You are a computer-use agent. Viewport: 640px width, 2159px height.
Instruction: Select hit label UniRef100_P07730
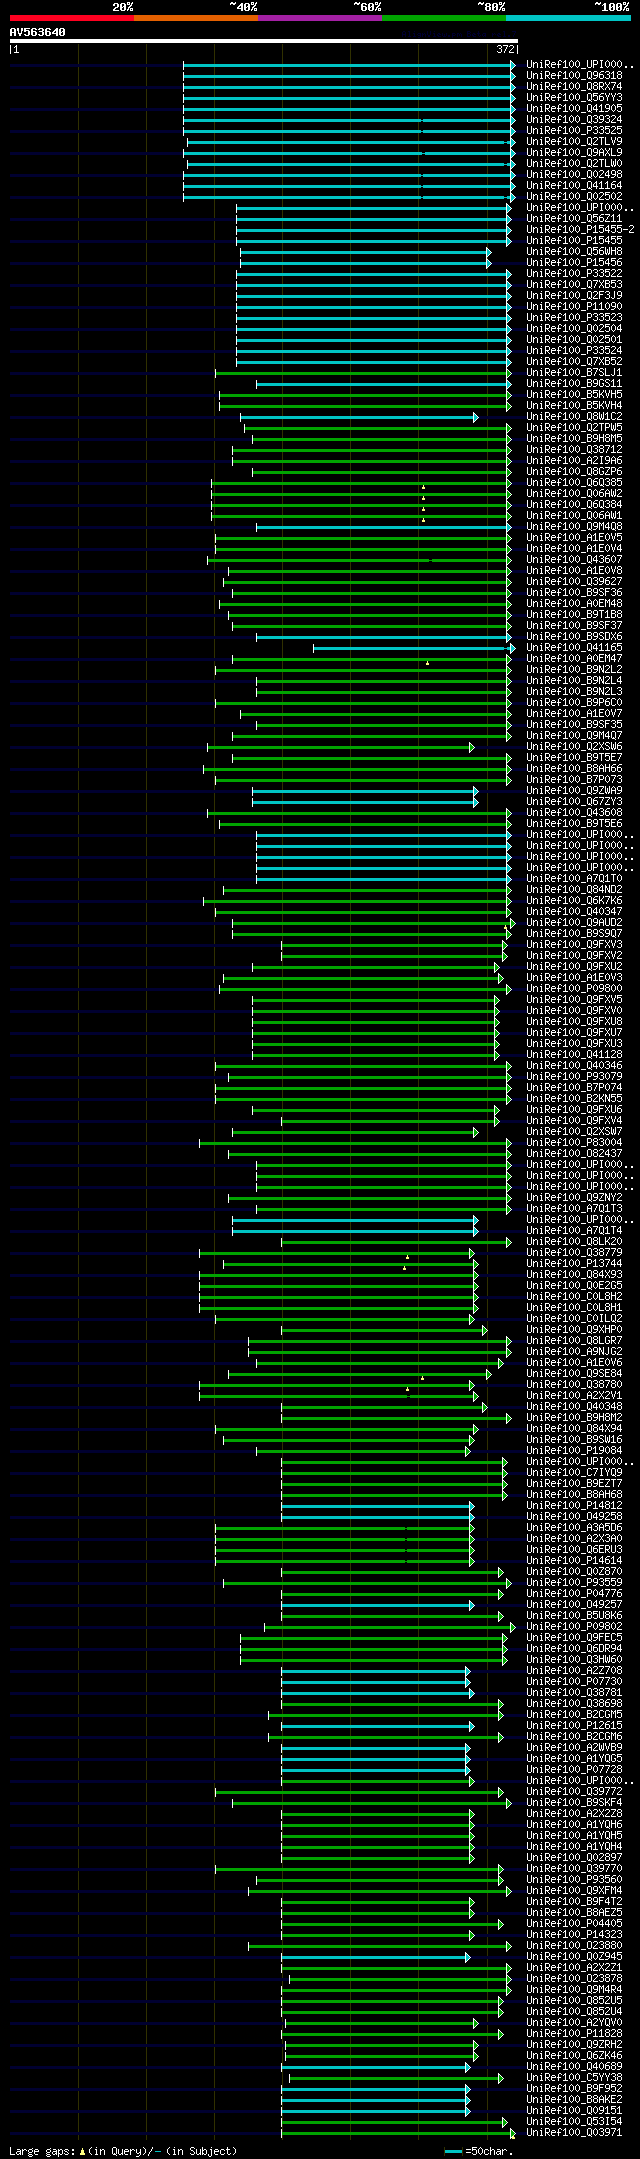tap(574, 1681)
